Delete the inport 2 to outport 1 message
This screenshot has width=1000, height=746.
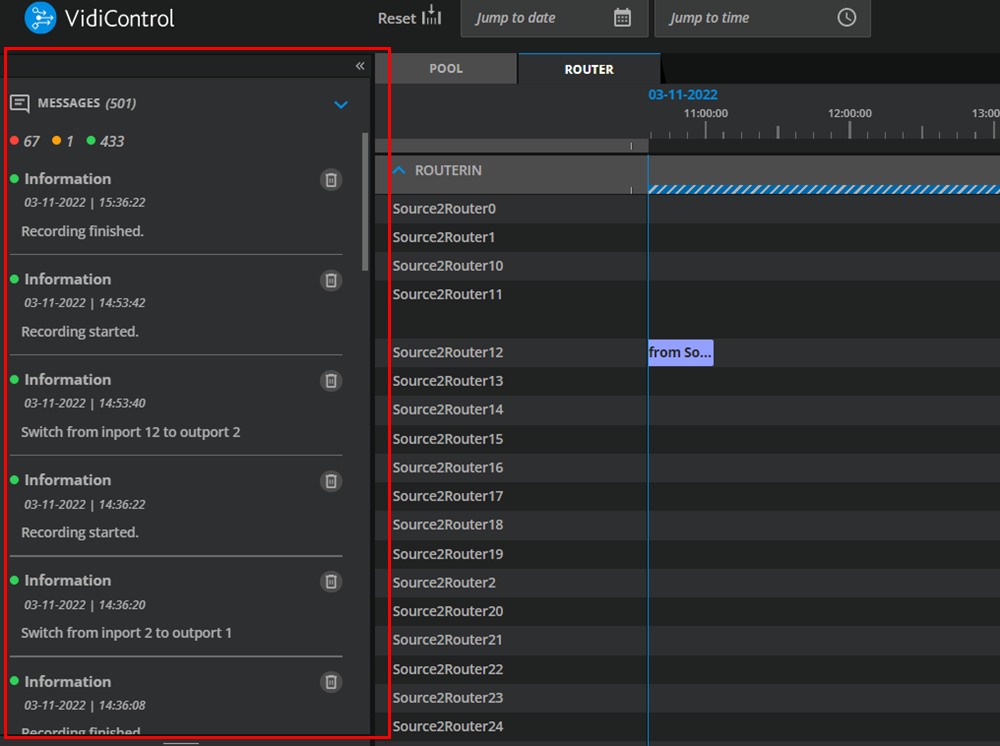click(x=330, y=581)
